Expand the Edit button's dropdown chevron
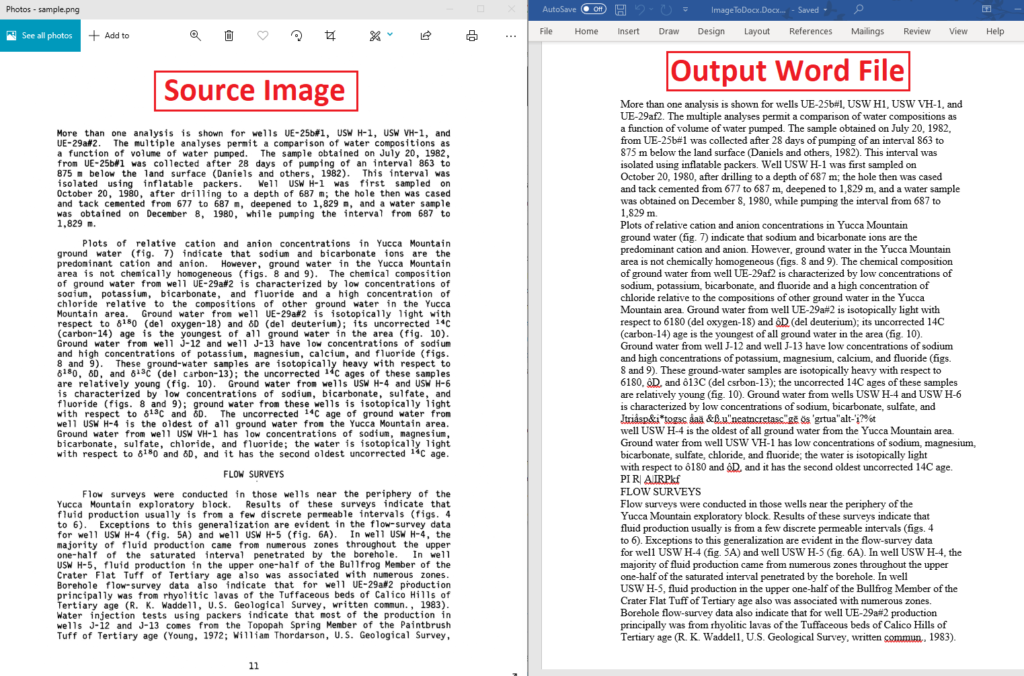 [390, 34]
